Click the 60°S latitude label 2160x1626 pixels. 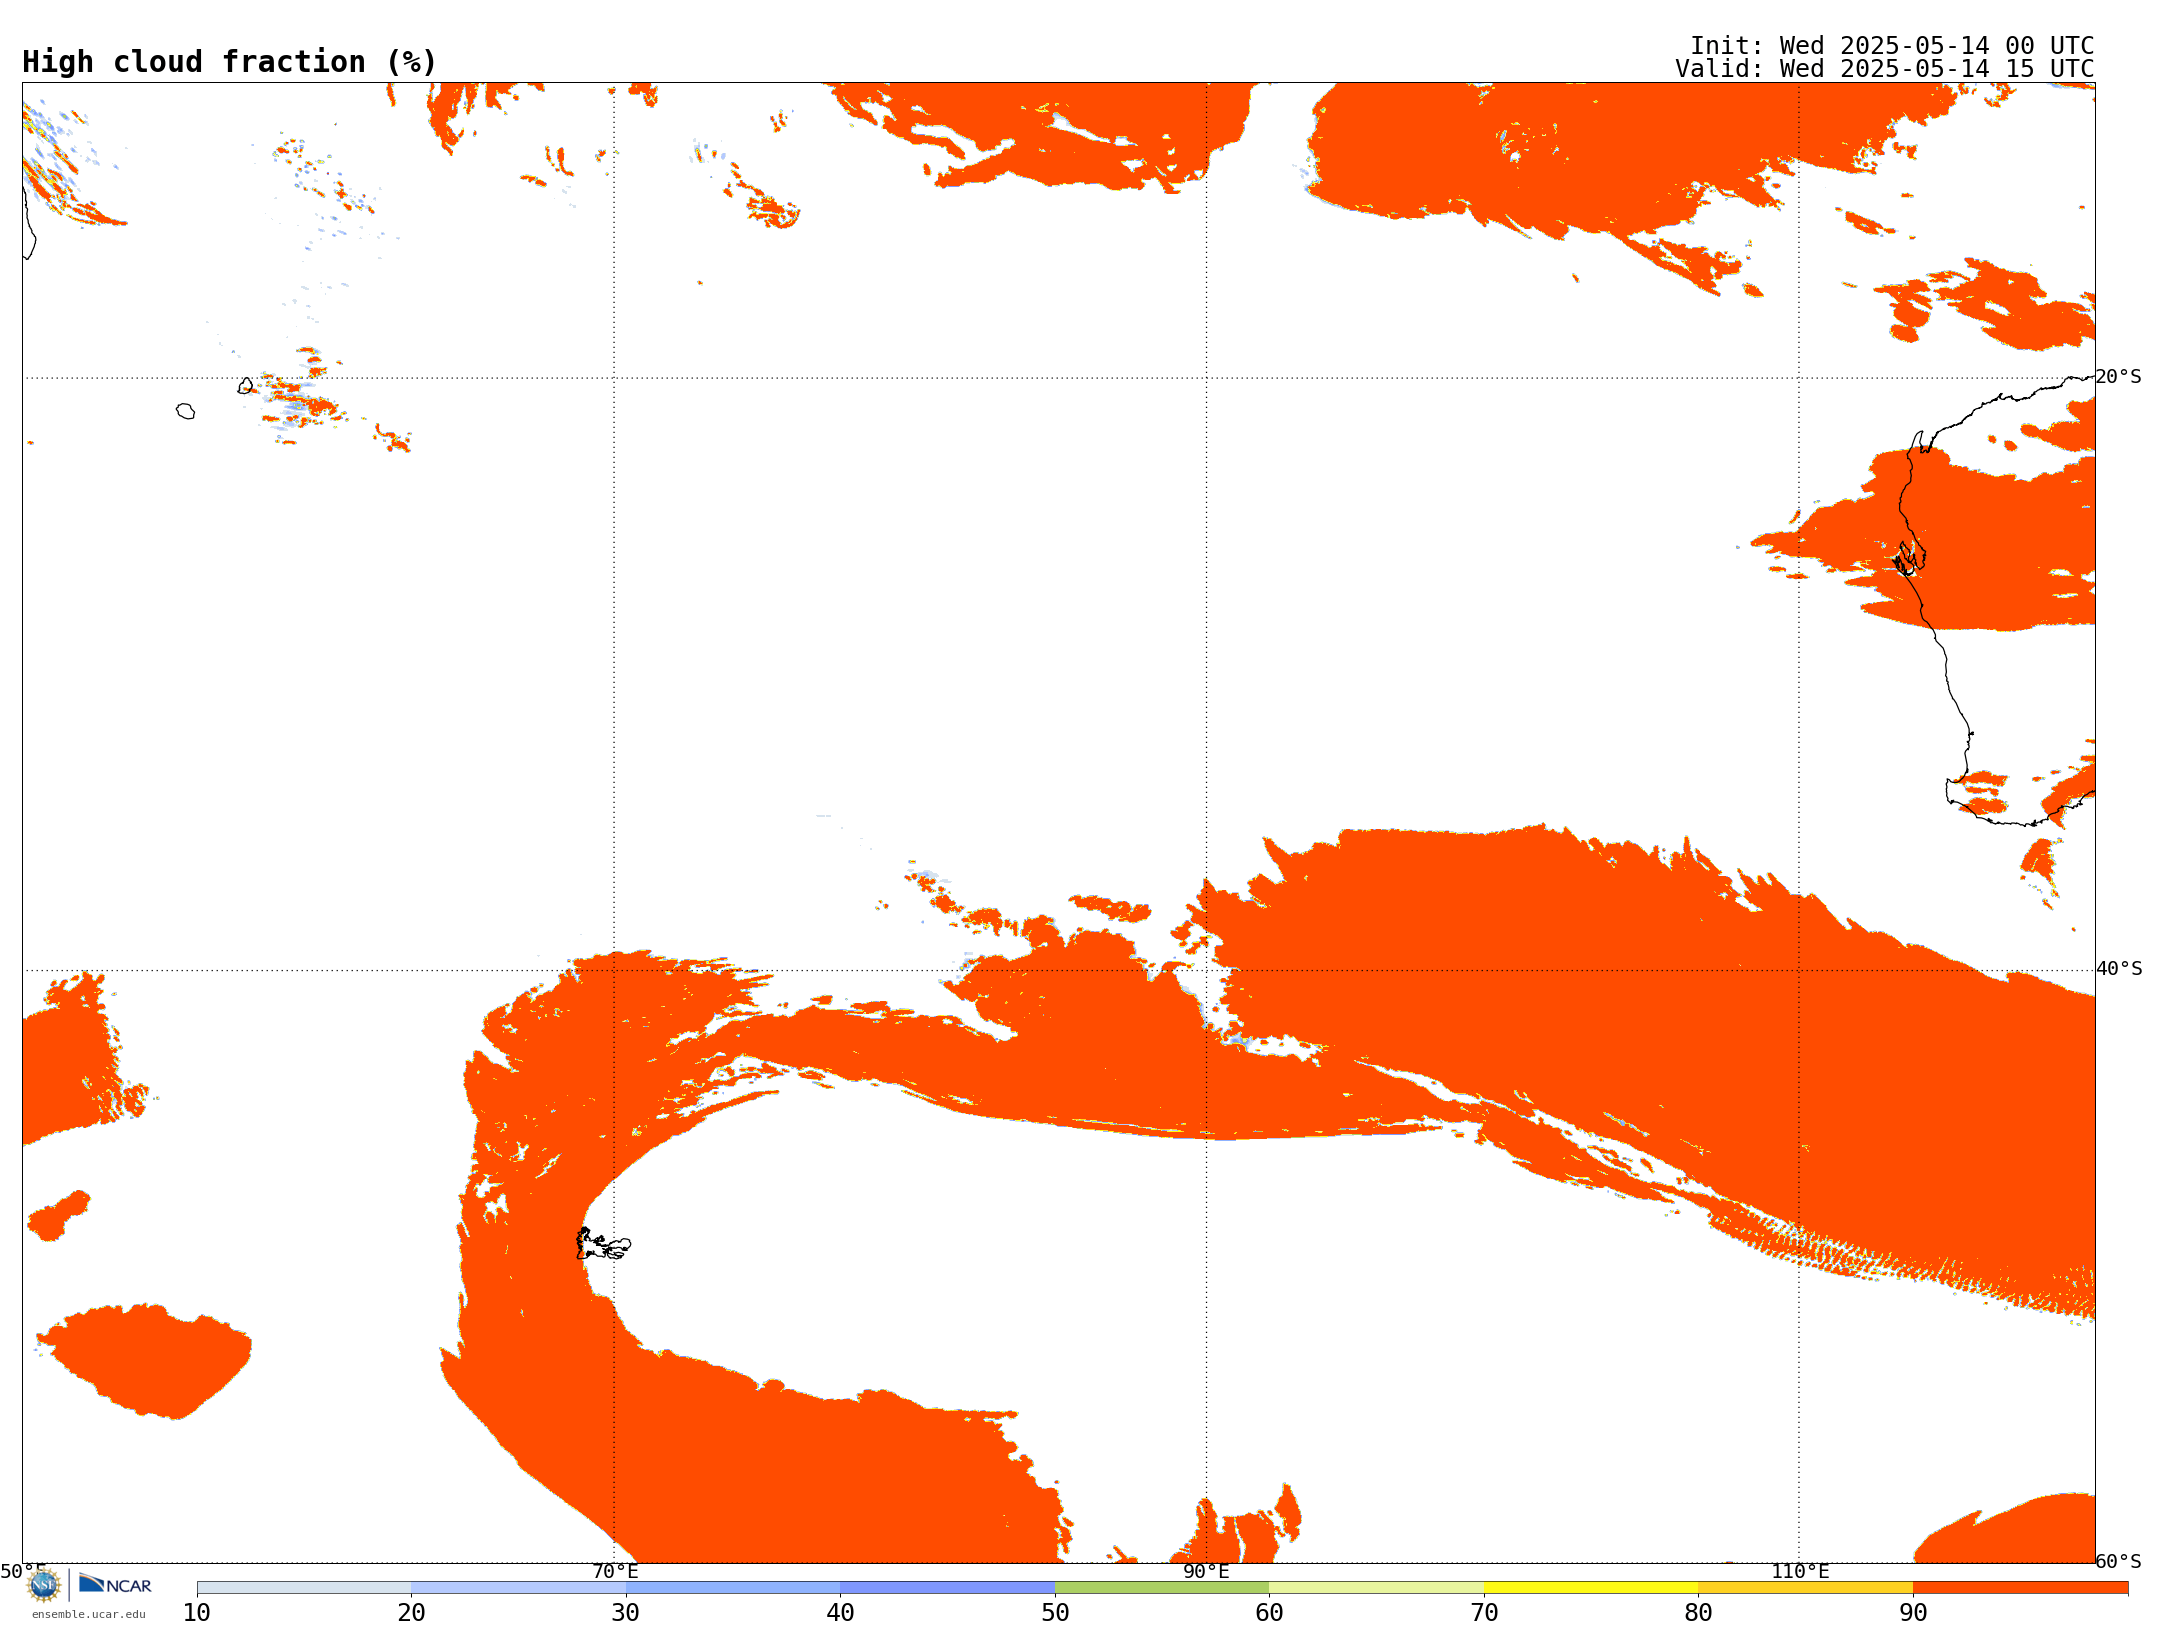(x=2119, y=1561)
